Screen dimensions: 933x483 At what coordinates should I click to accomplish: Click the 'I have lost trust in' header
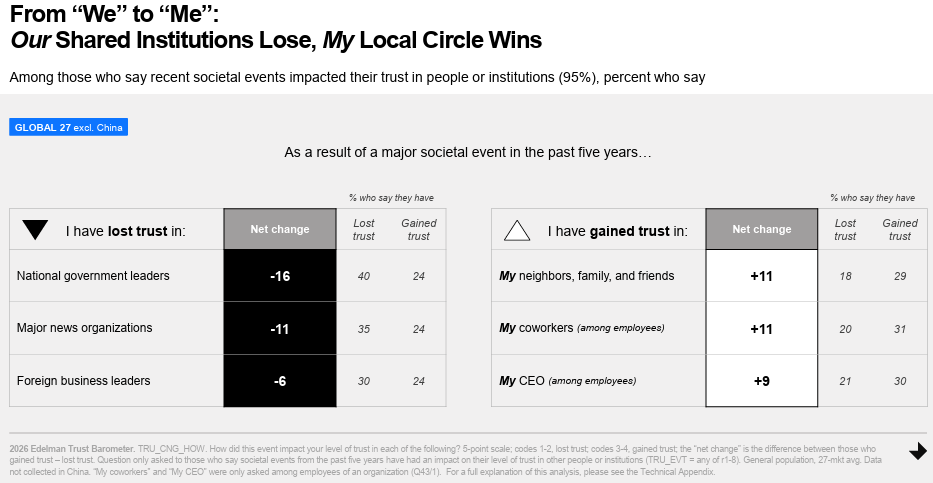click(x=126, y=231)
